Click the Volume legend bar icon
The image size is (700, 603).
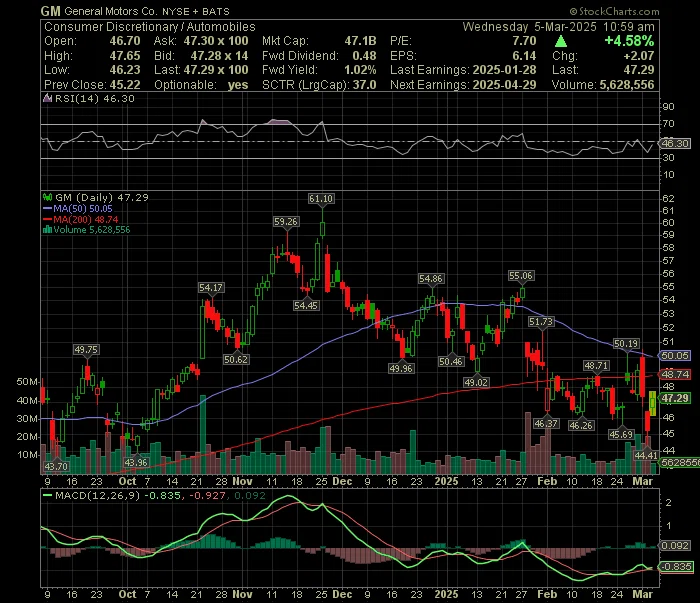click(x=47, y=230)
